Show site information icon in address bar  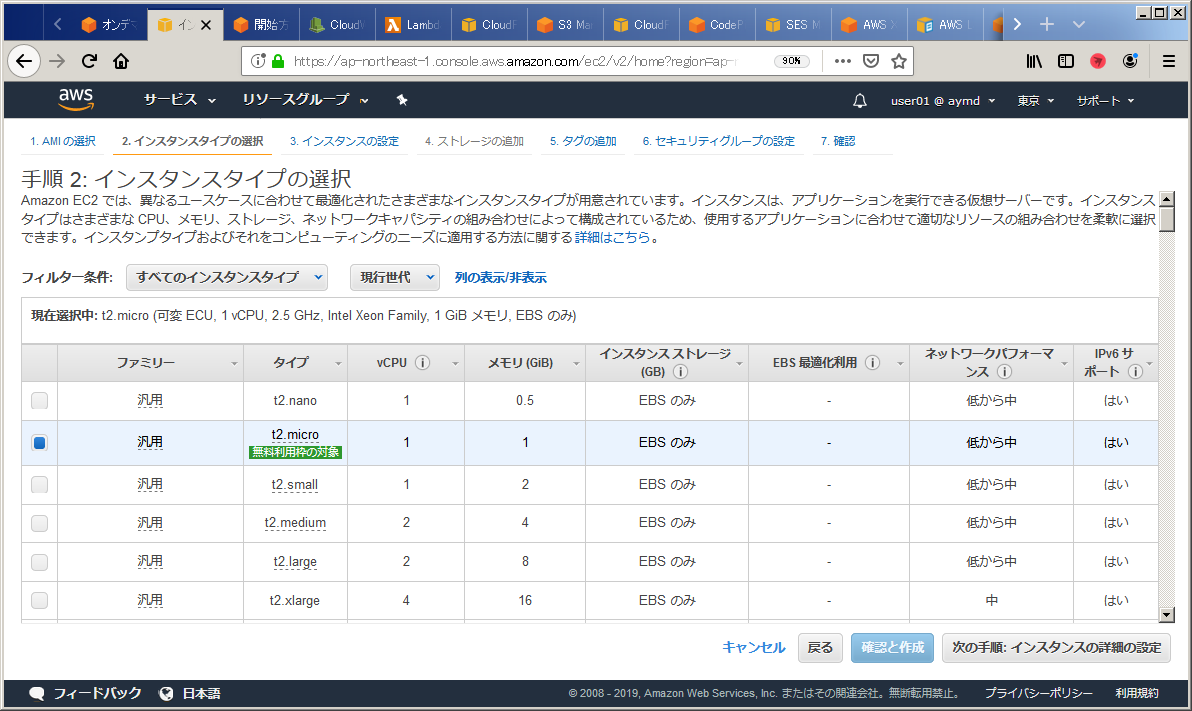pyautogui.click(x=258, y=61)
